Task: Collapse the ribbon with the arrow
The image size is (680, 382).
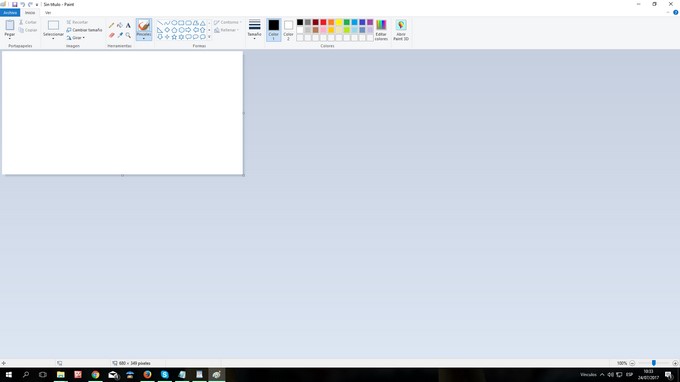Action: click(668, 13)
